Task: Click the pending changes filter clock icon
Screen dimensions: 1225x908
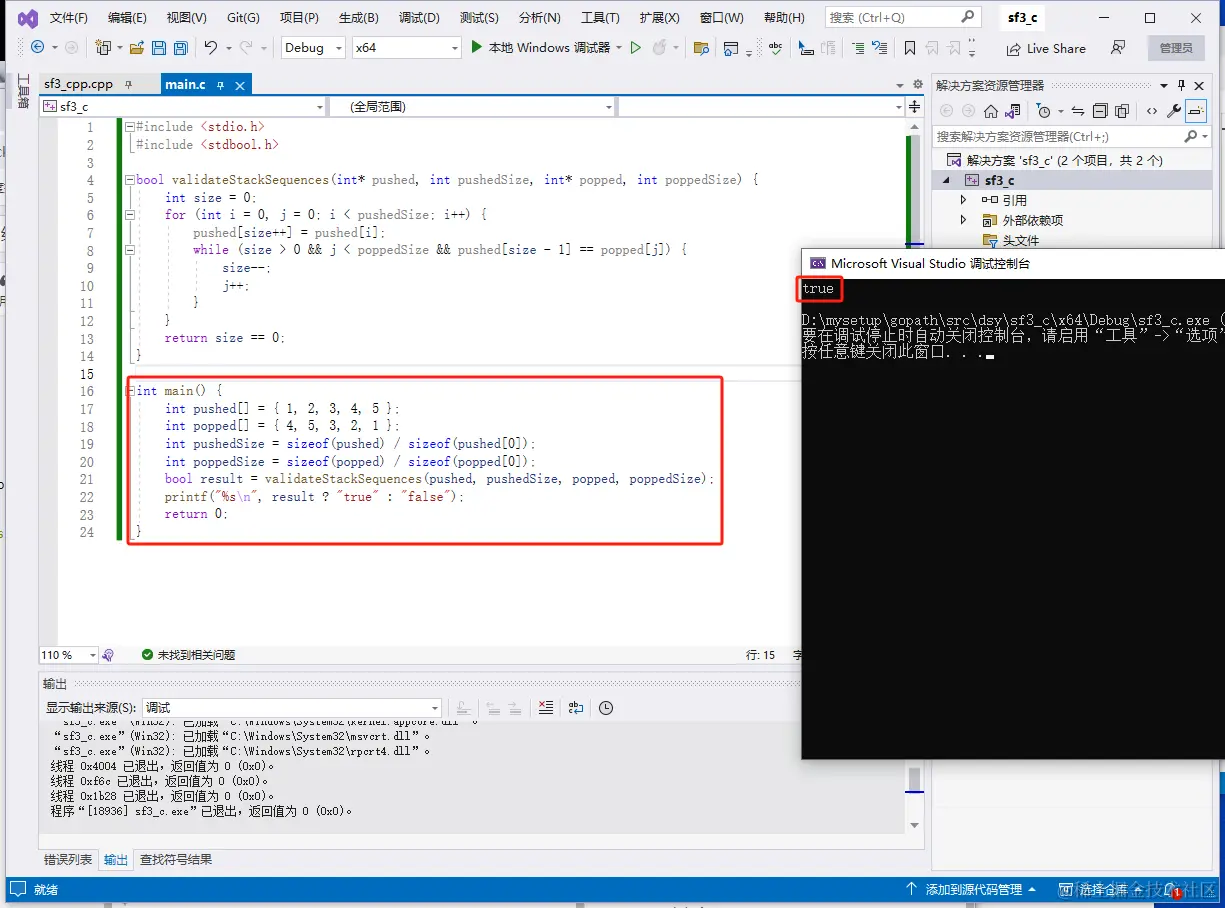Action: [1043, 111]
